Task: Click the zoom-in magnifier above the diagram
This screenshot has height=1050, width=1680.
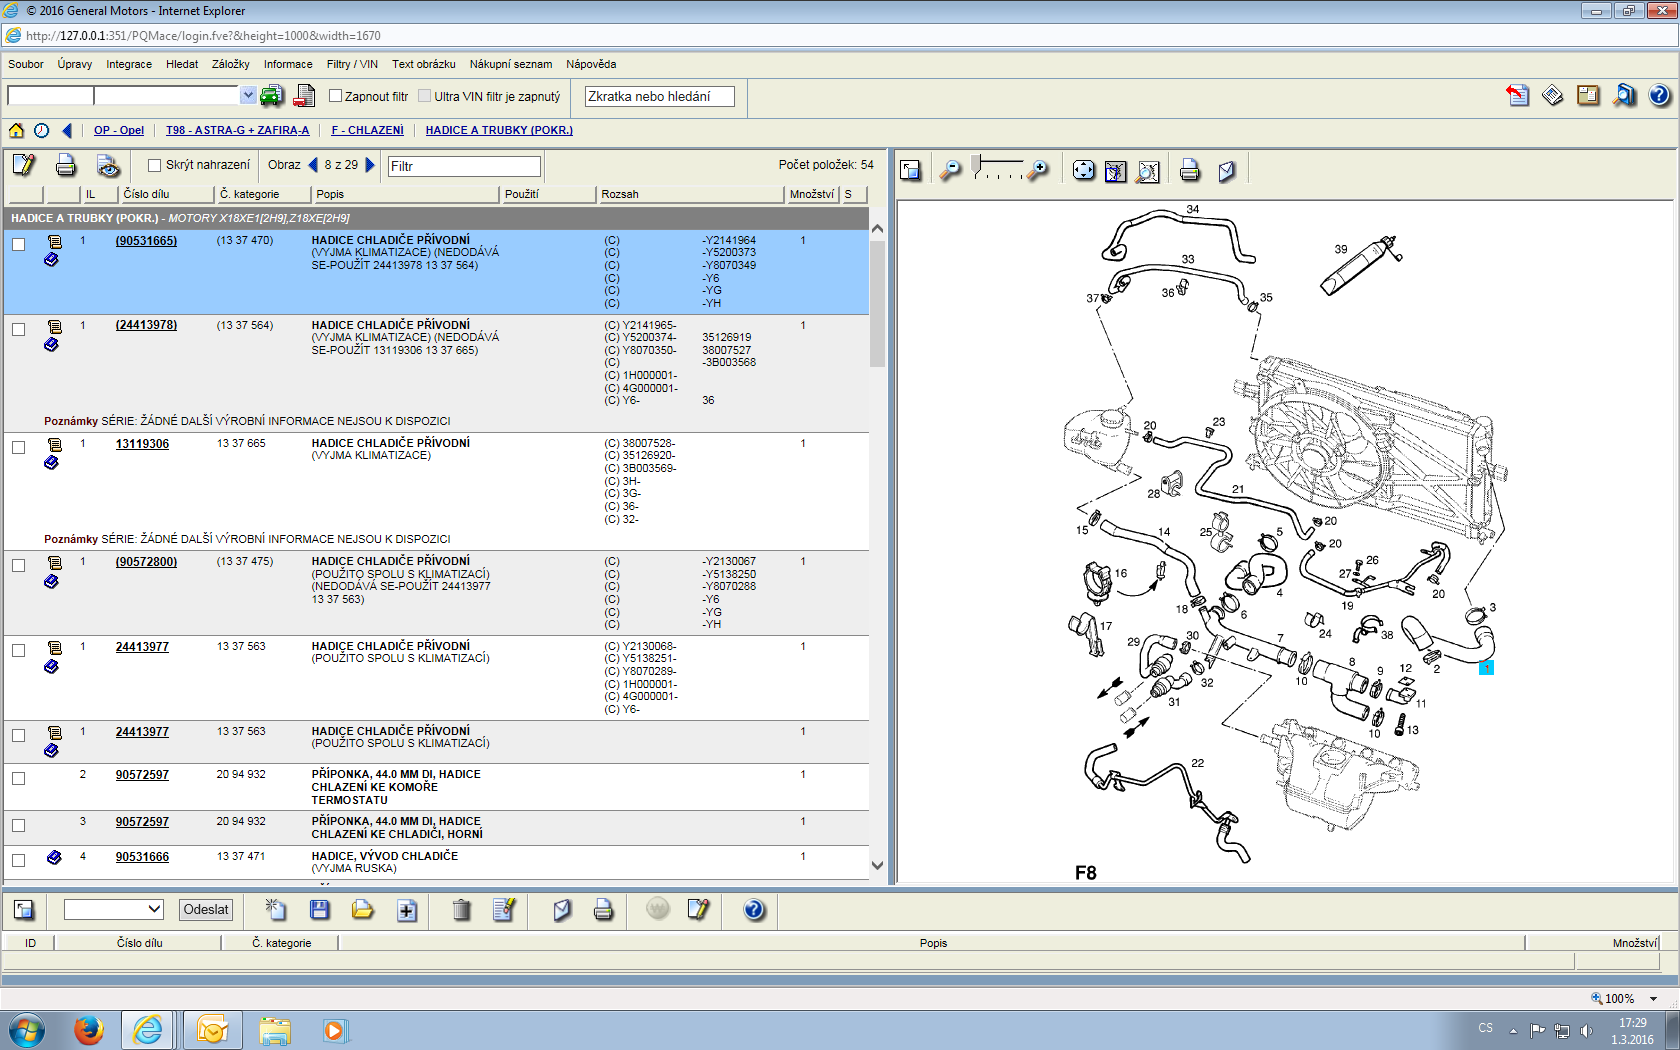Action: [1039, 170]
